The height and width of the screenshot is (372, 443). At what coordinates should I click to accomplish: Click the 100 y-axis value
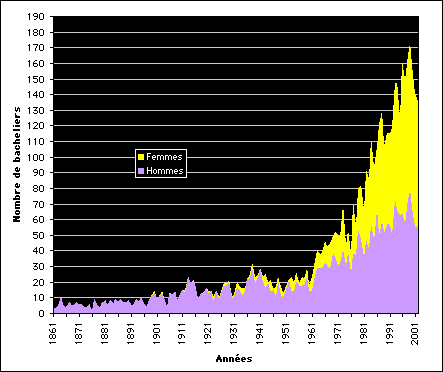(36, 157)
